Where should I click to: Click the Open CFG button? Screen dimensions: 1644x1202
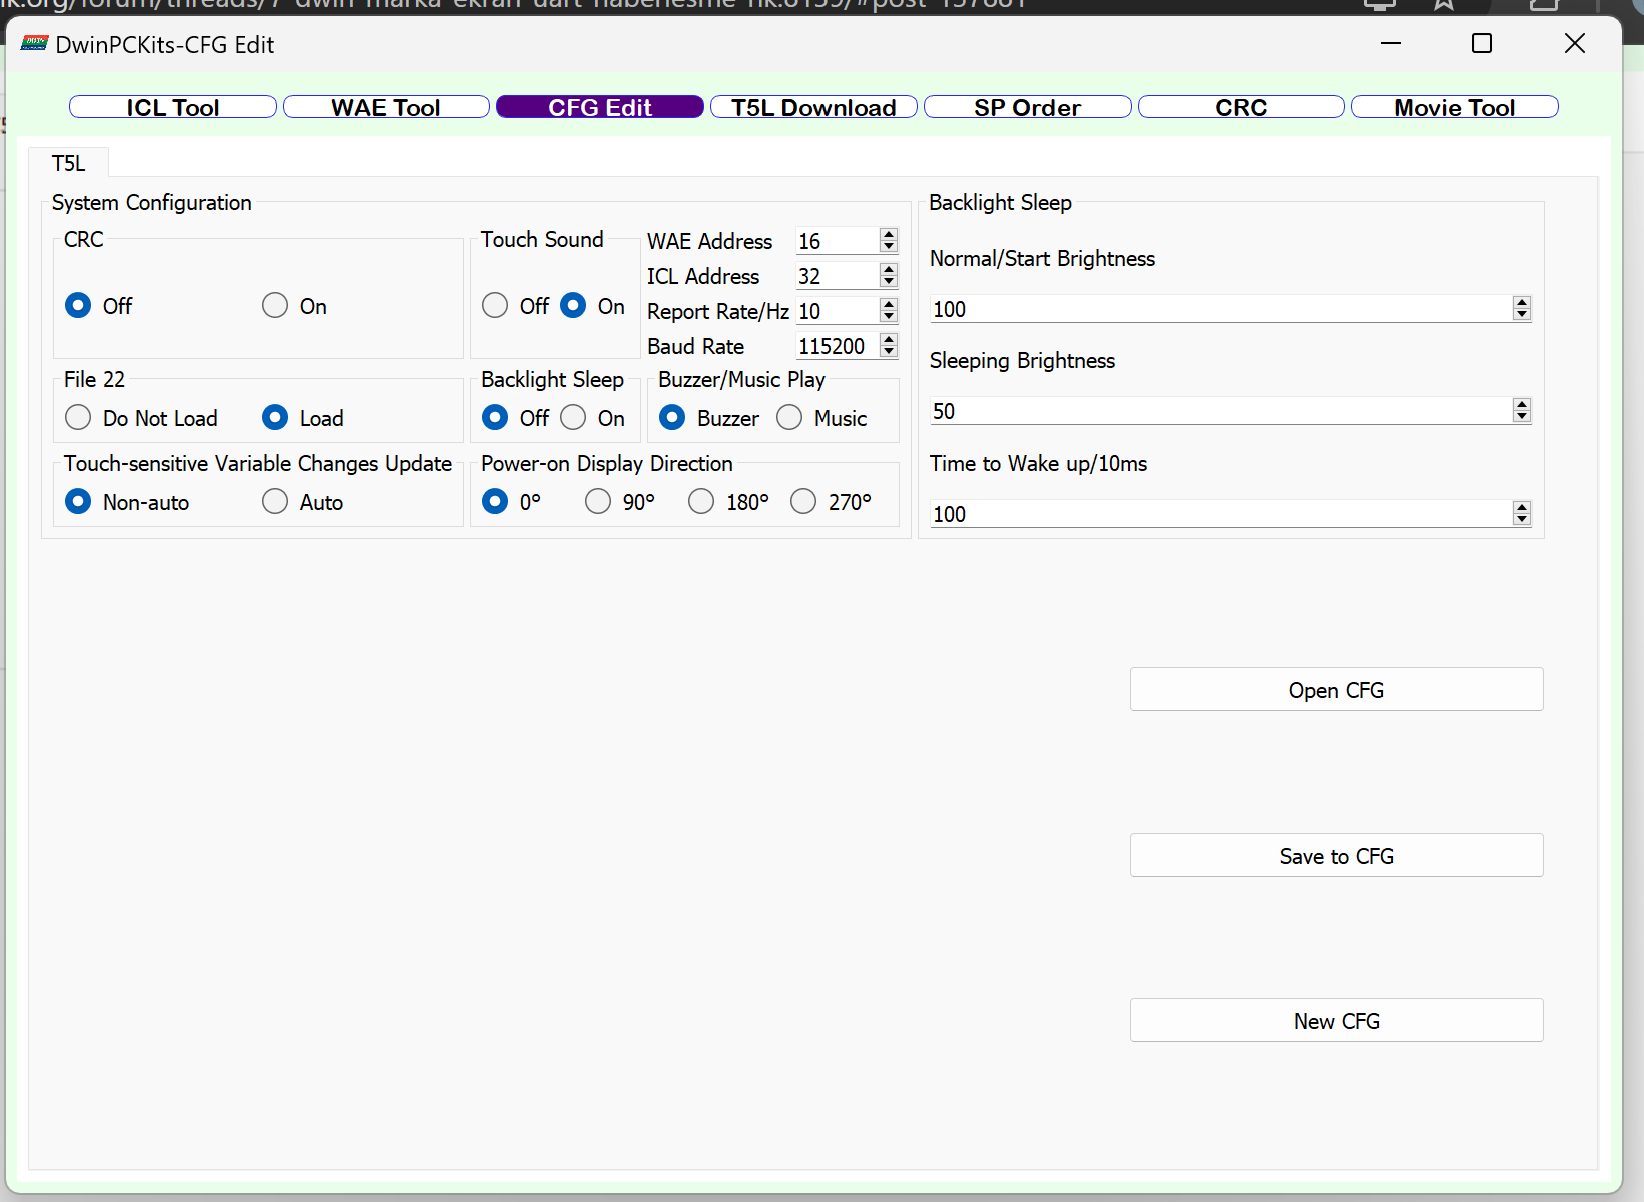pyautogui.click(x=1336, y=689)
